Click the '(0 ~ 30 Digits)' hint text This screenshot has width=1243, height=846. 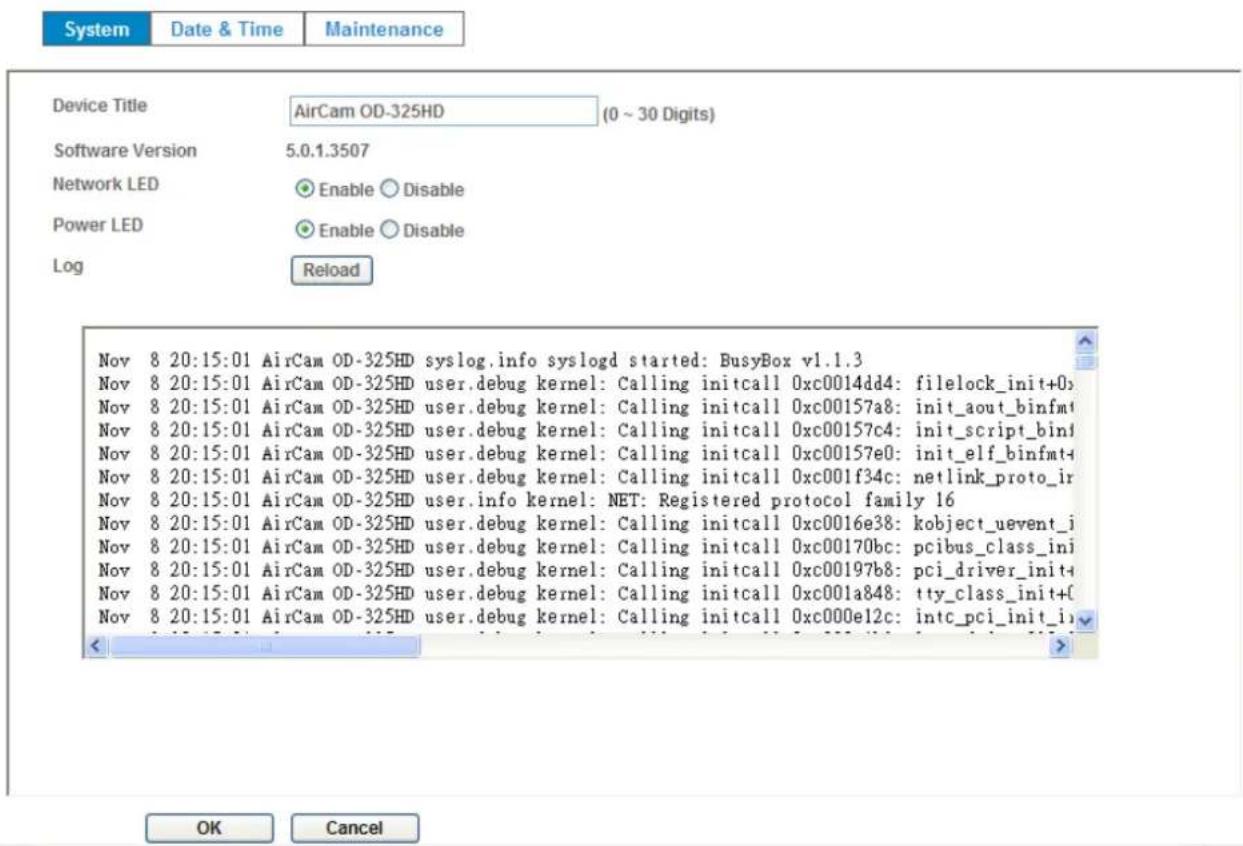click(659, 115)
